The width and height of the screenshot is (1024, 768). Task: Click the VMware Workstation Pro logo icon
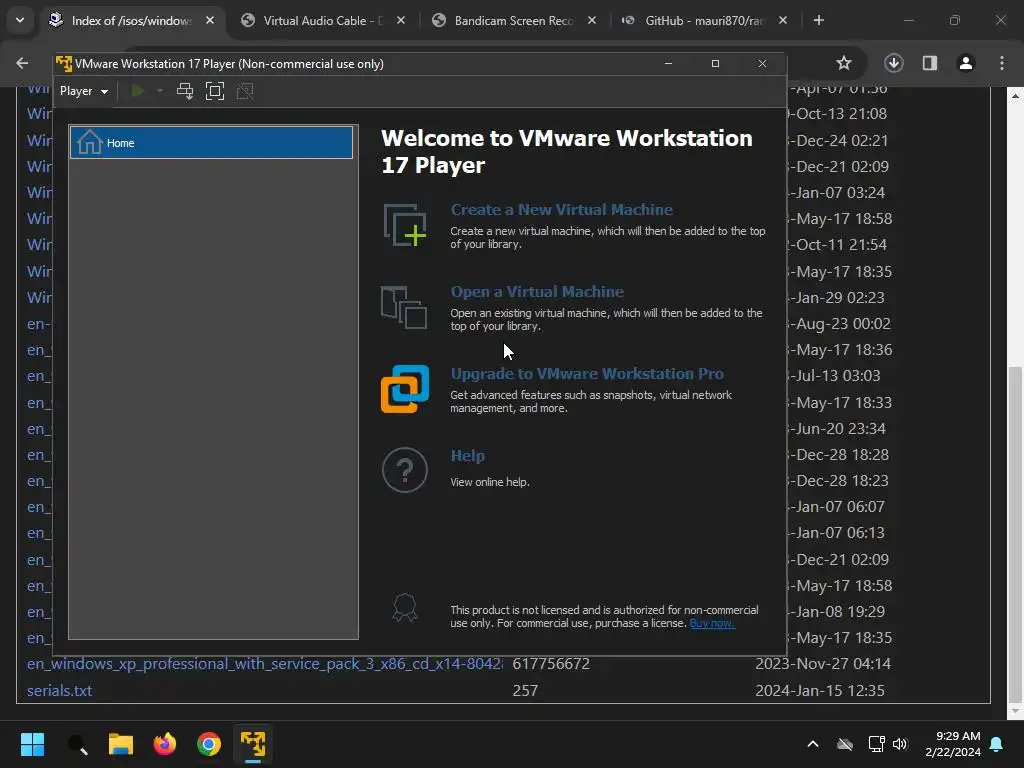coord(405,389)
